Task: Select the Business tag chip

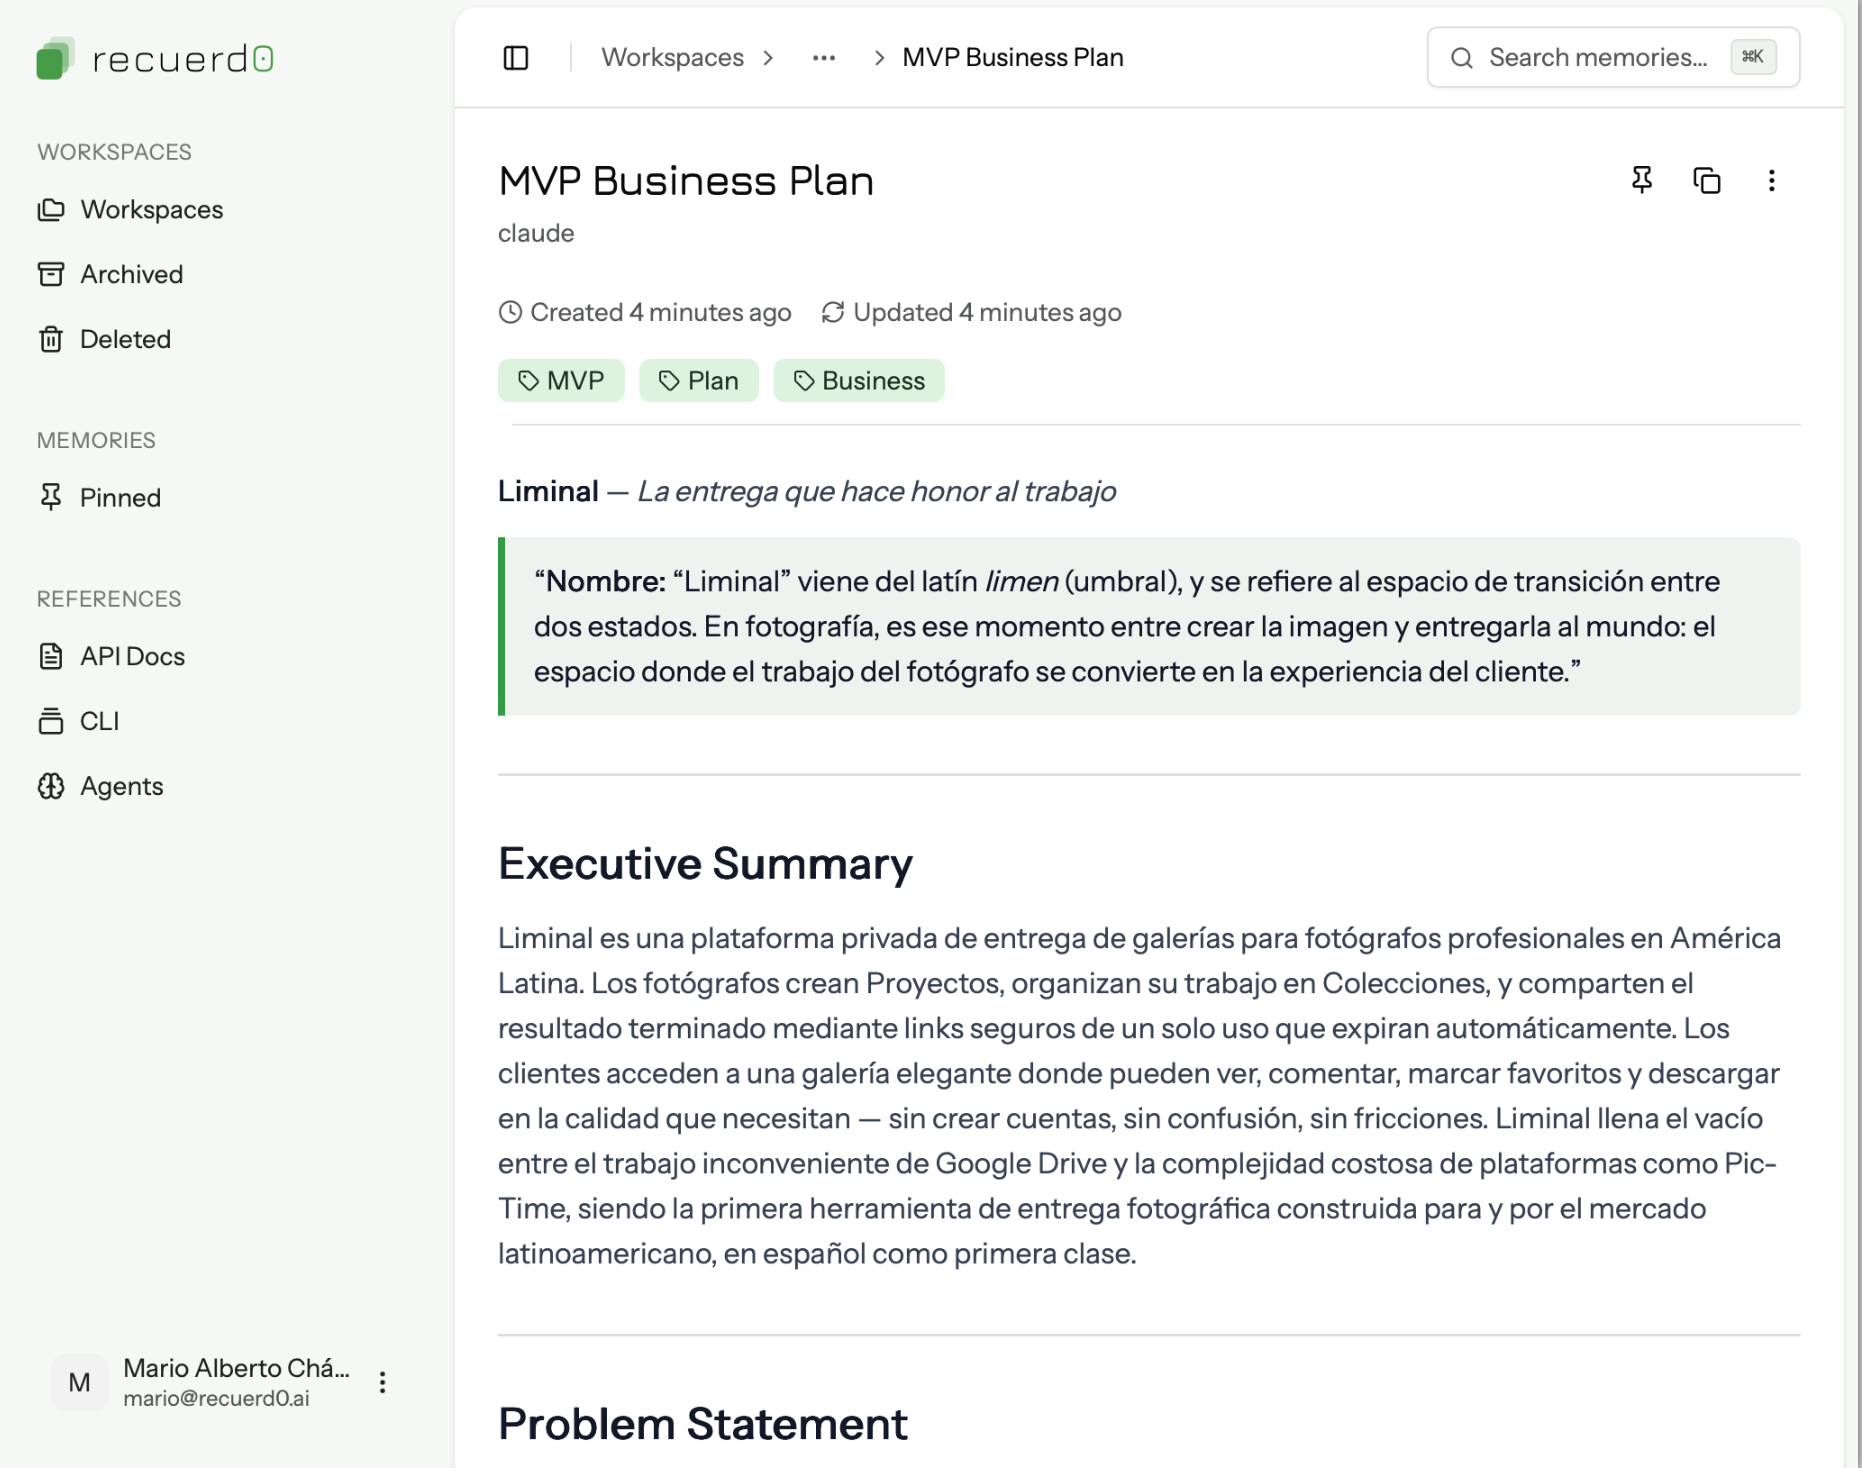Action: [x=859, y=381]
